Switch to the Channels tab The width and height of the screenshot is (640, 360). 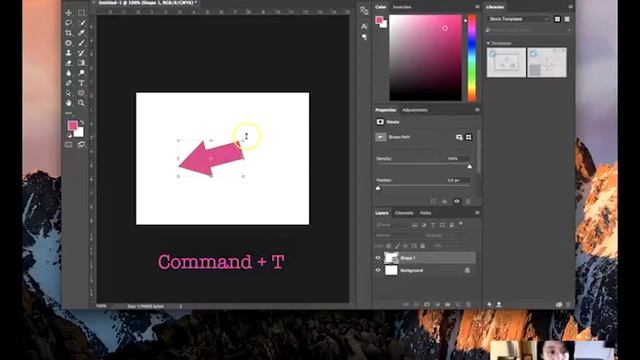tap(404, 213)
